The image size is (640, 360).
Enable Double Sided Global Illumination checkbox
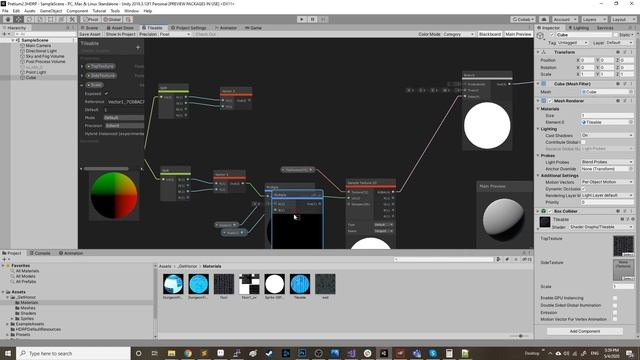click(615, 305)
